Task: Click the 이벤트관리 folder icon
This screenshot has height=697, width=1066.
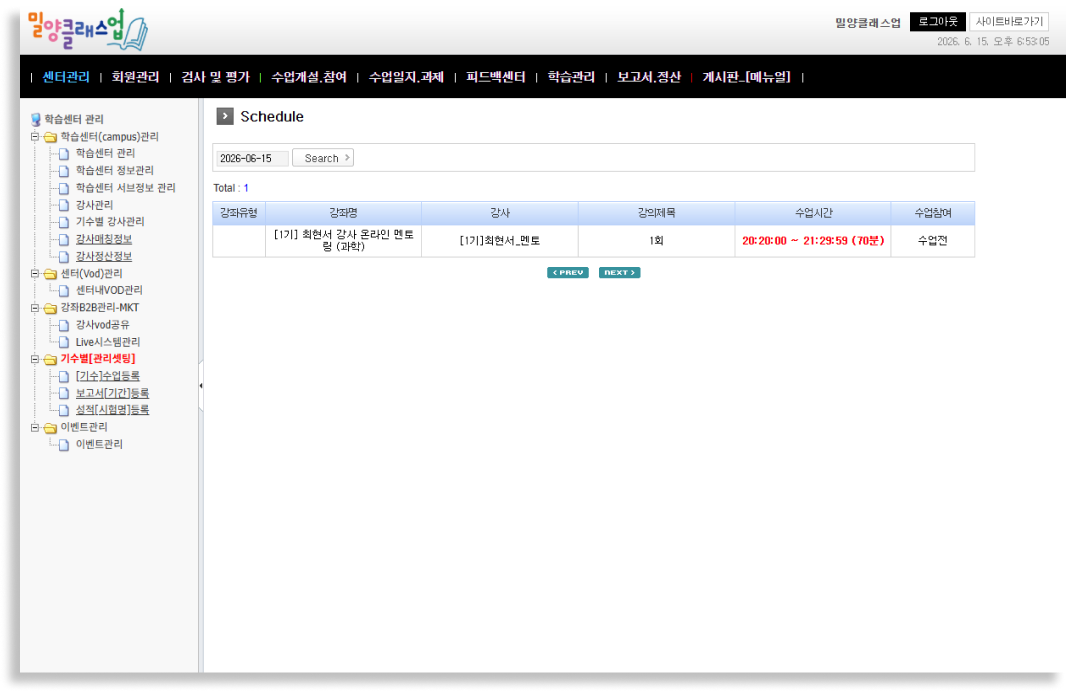Action: [50, 428]
